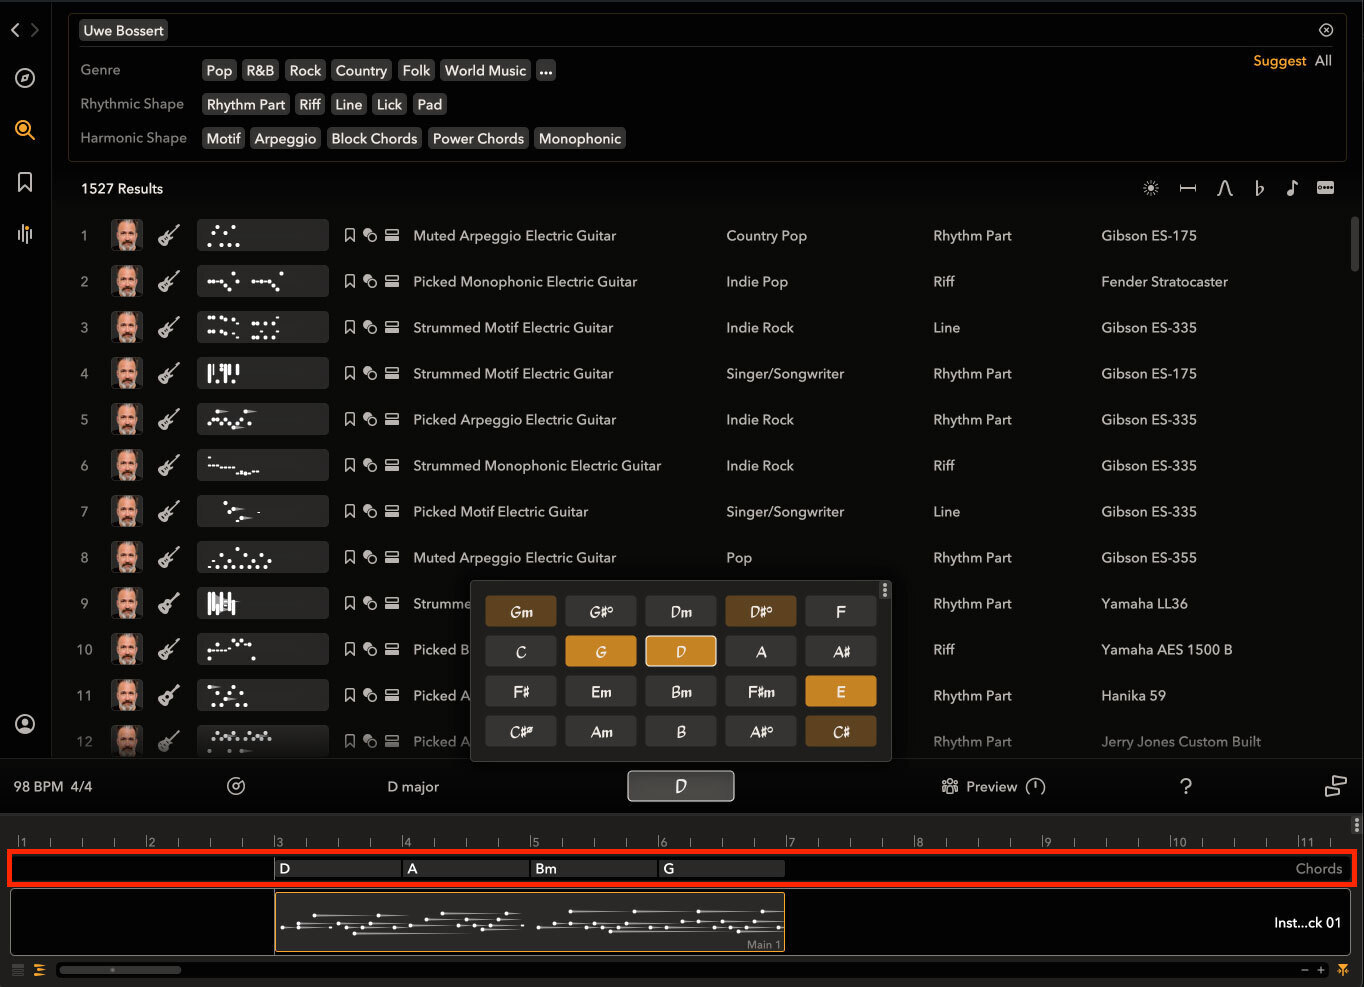The width and height of the screenshot is (1364, 987).
Task: Toggle the Arpeggio harmonic shape filter
Action: [285, 139]
